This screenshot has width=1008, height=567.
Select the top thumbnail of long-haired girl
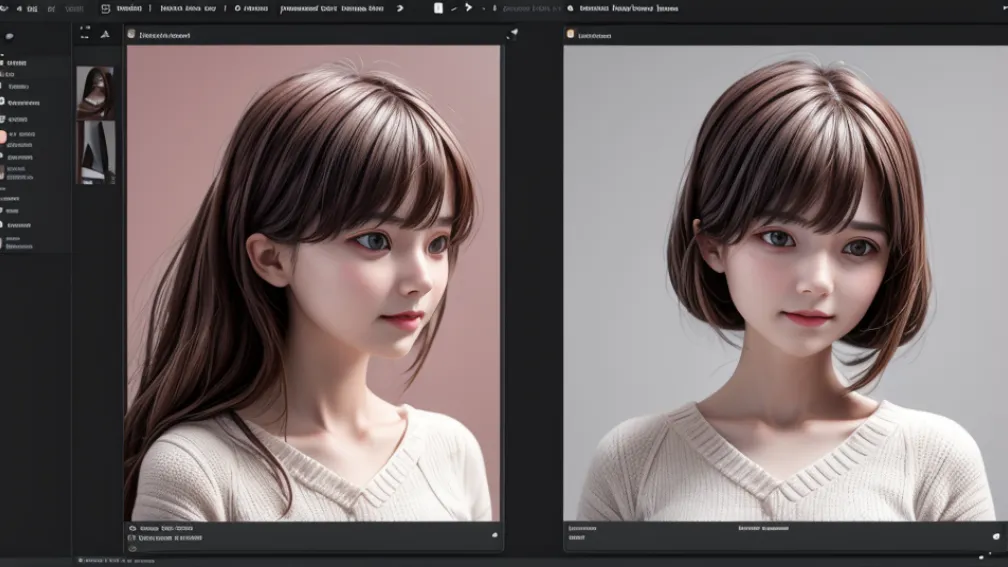coord(95,93)
